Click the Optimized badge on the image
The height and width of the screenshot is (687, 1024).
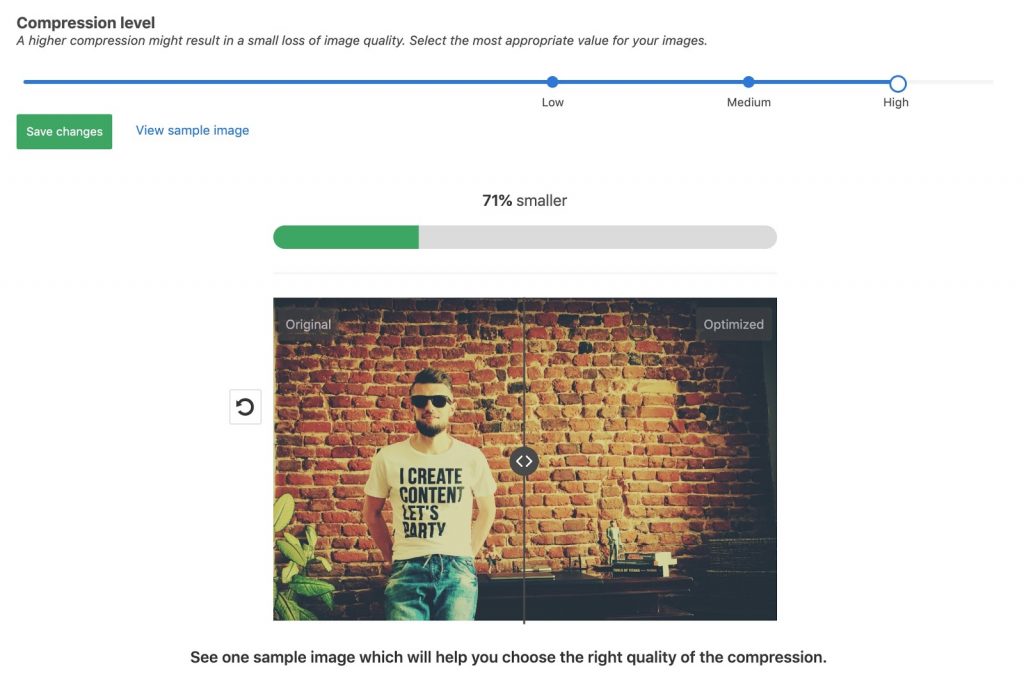[733, 324]
